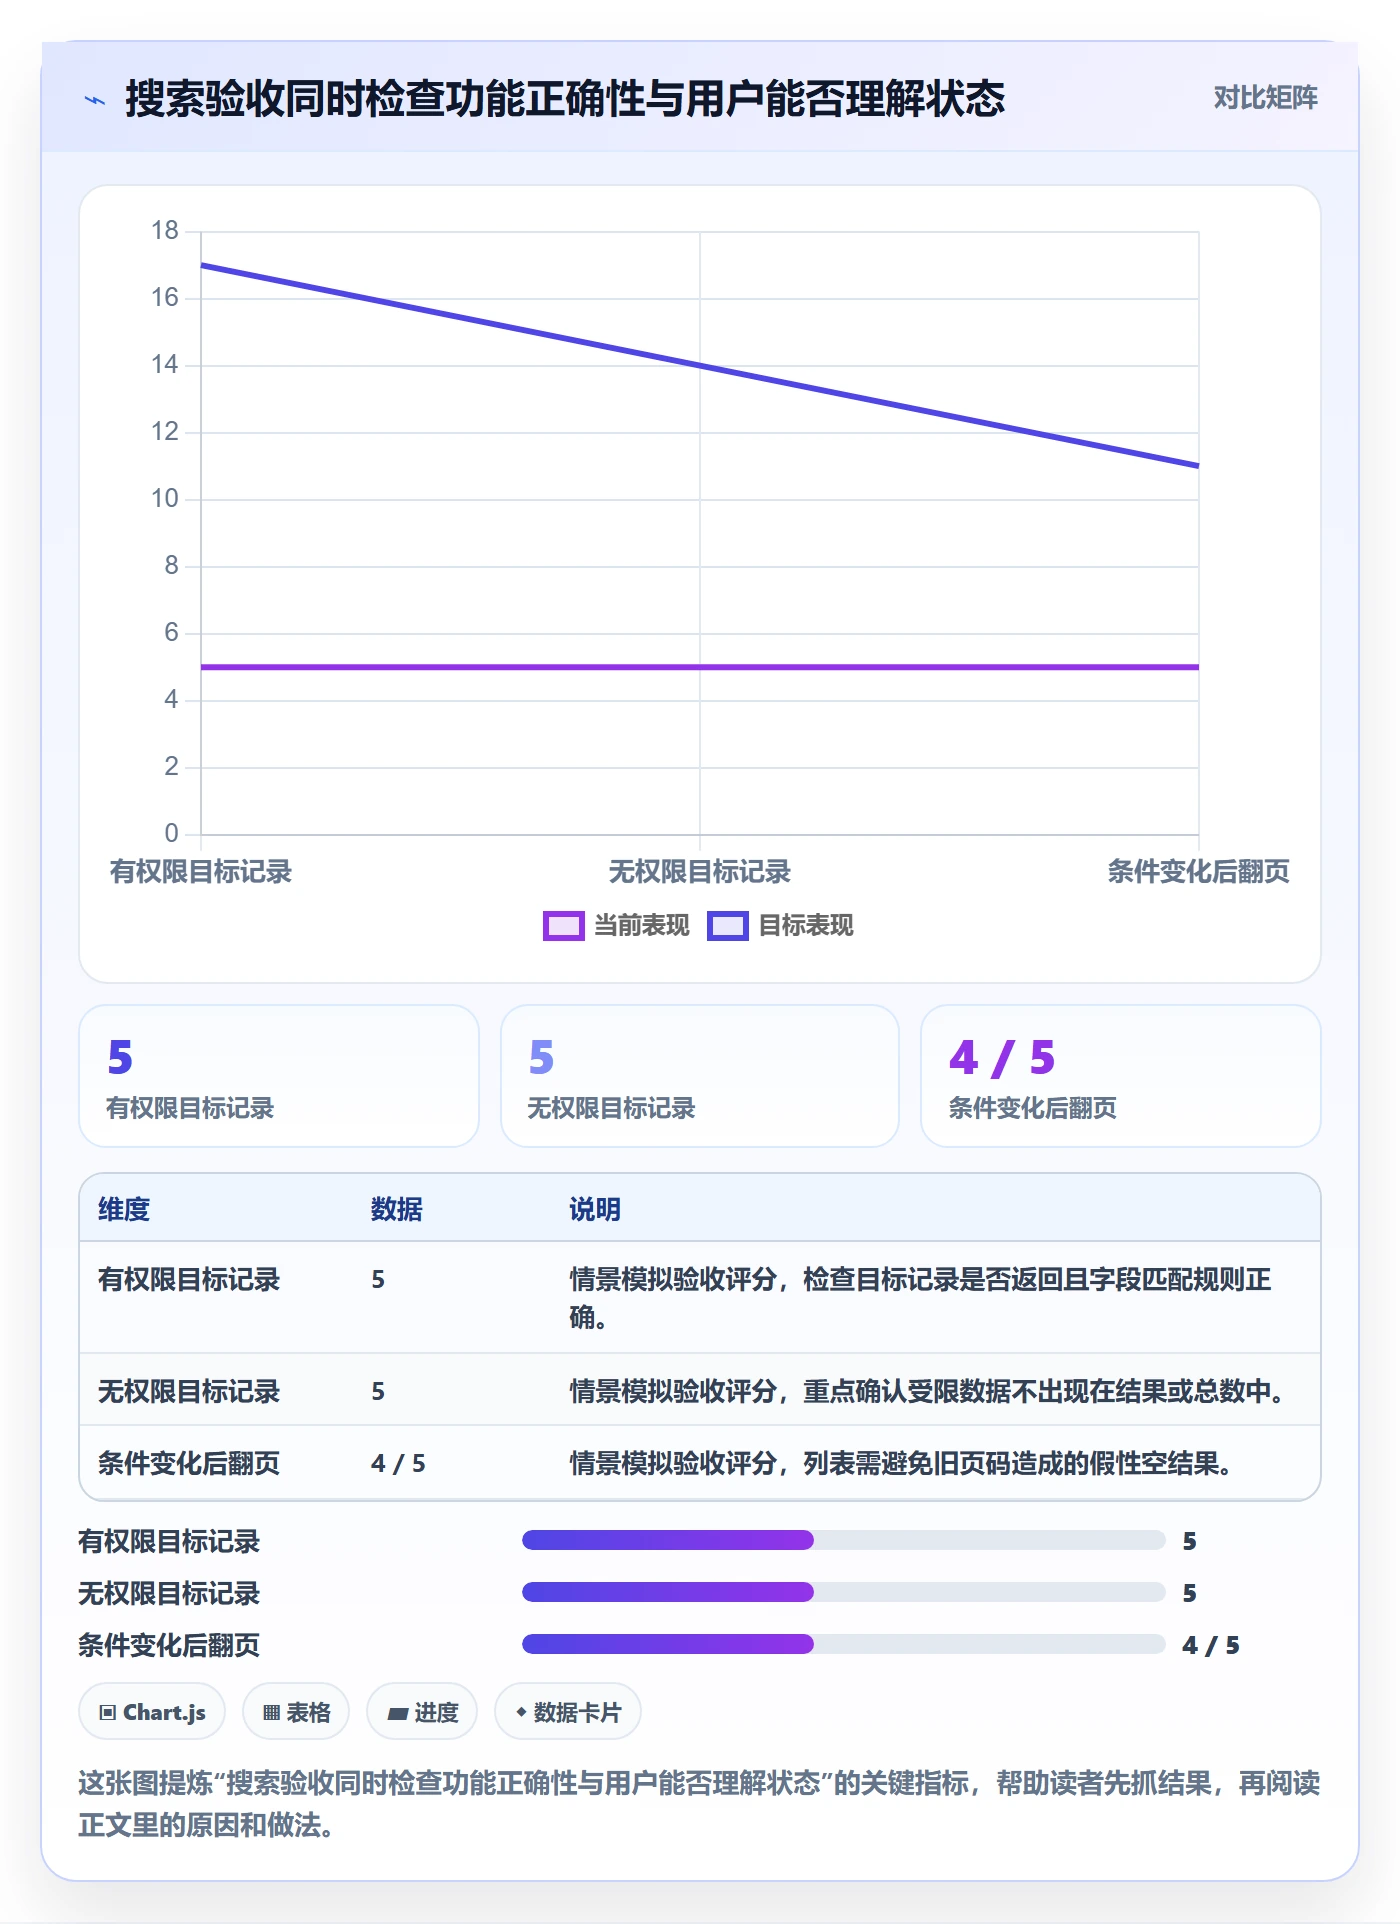Viewport: 1400px width, 1924px height.
Task: Click 条件变化后翻页 cell in the table
Action: [x=189, y=1463]
